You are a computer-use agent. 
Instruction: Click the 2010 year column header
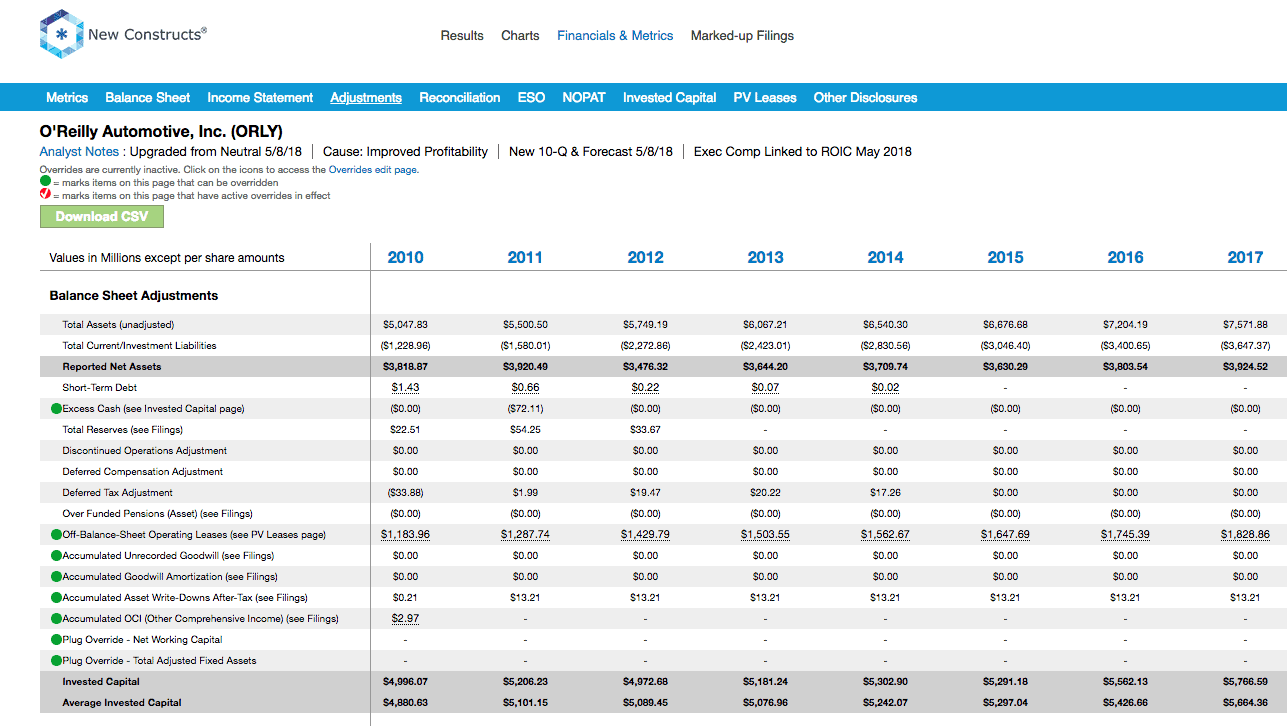[405, 257]
